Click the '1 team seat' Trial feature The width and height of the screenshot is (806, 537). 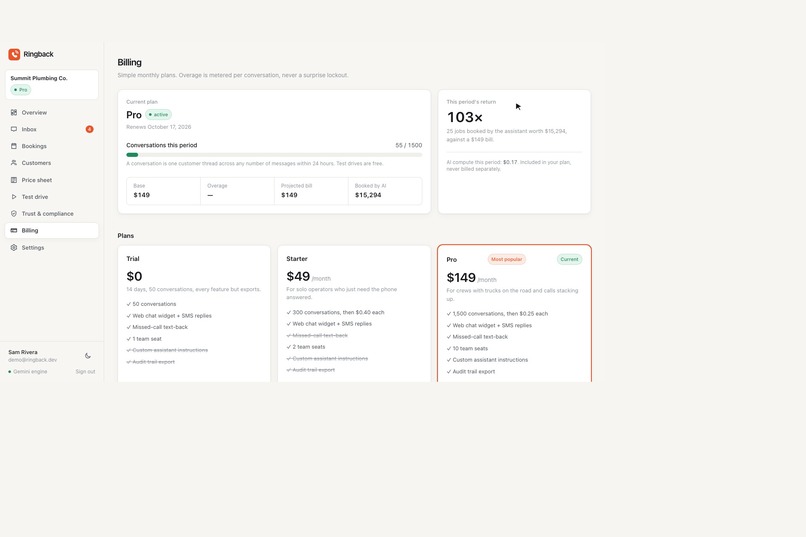147,339
